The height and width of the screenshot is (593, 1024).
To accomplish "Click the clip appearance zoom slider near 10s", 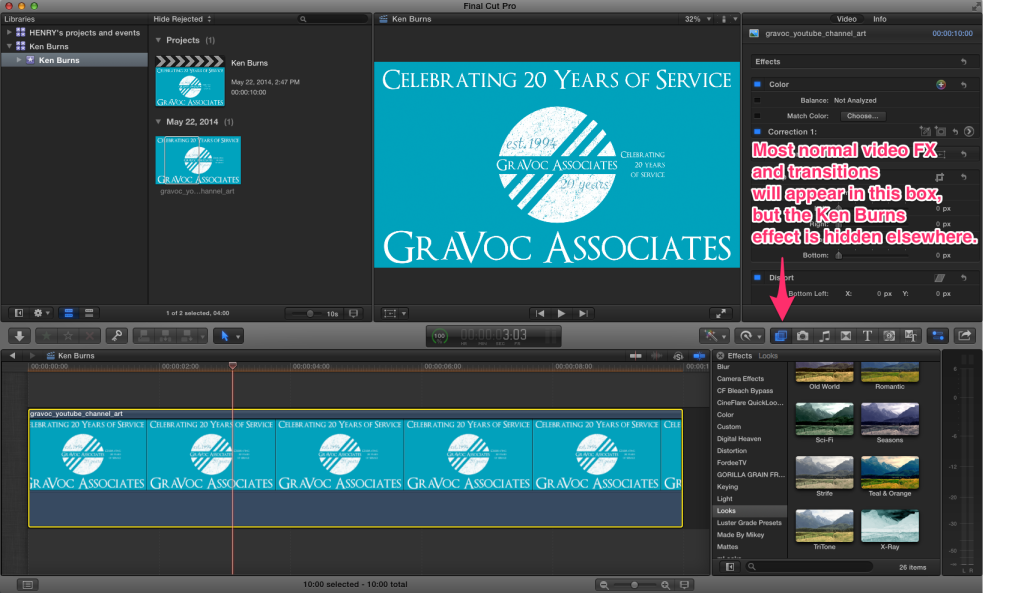I will click(310, 312).
